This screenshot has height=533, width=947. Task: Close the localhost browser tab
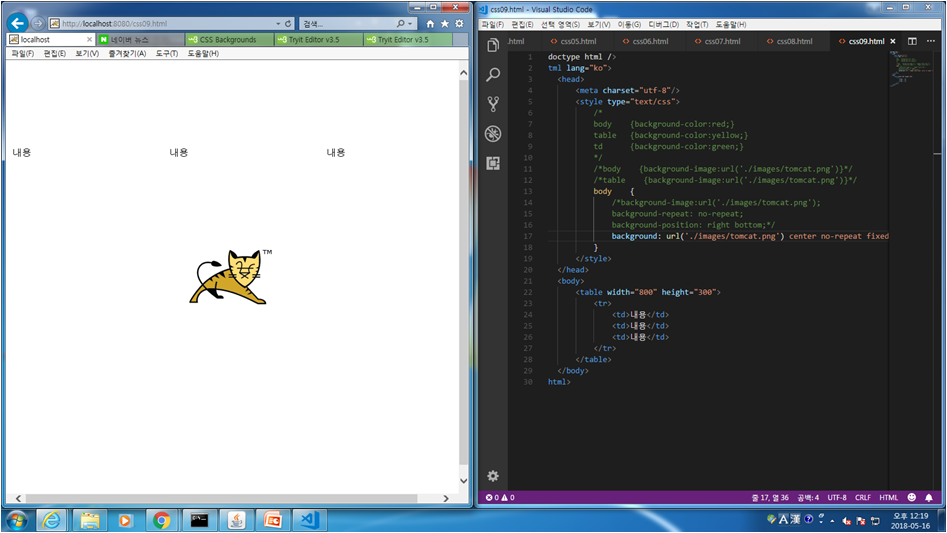(x=89, y=39)
